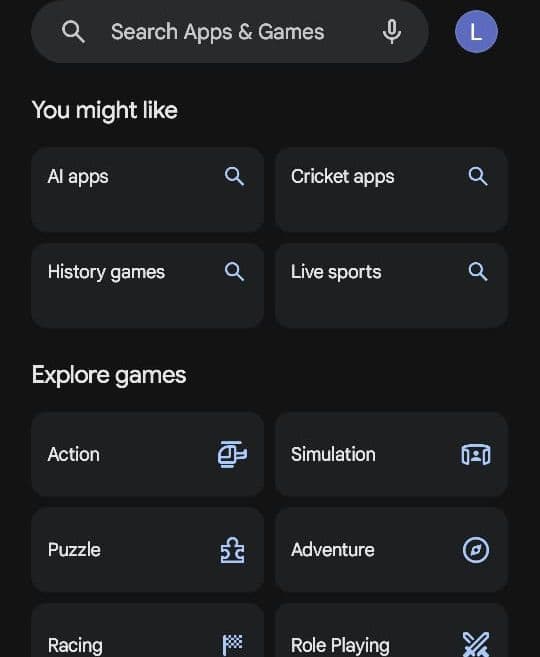Select the History games suggestion
The height and width of the screenshot is (657, 540).
click(147, 285)
